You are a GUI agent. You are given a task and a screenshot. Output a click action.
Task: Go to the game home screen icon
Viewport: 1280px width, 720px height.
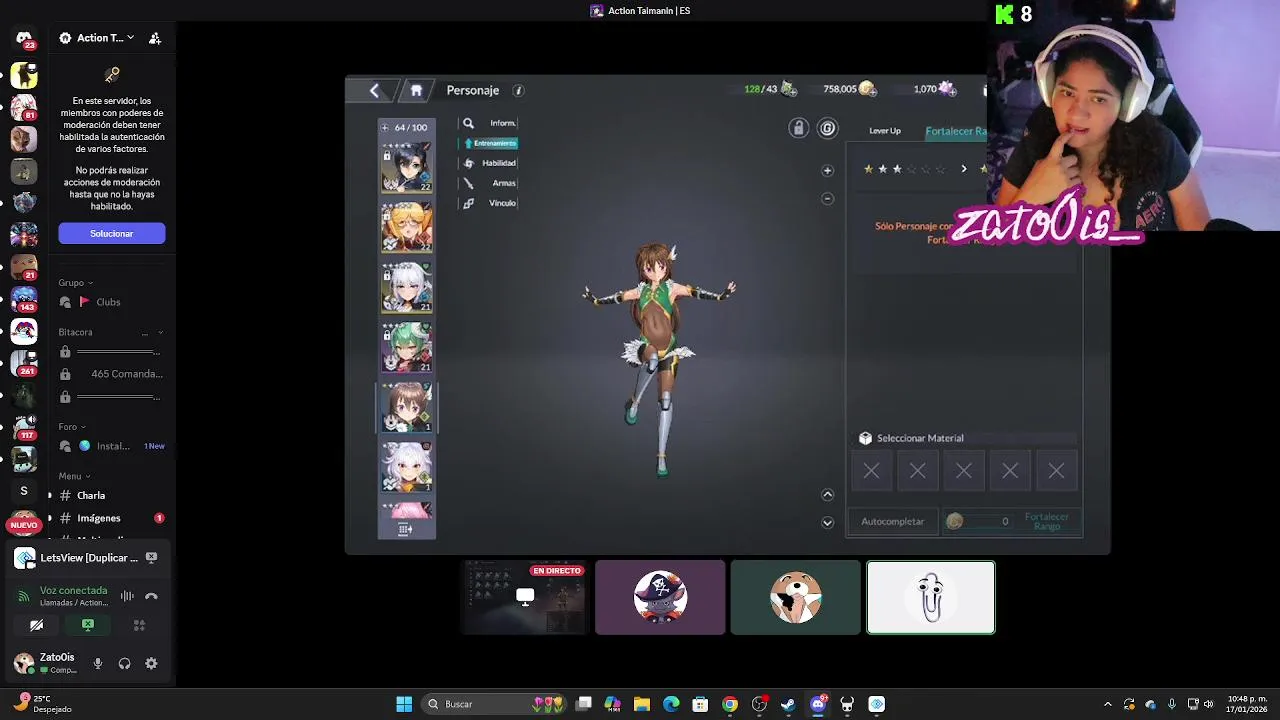[x=416, y=90]
